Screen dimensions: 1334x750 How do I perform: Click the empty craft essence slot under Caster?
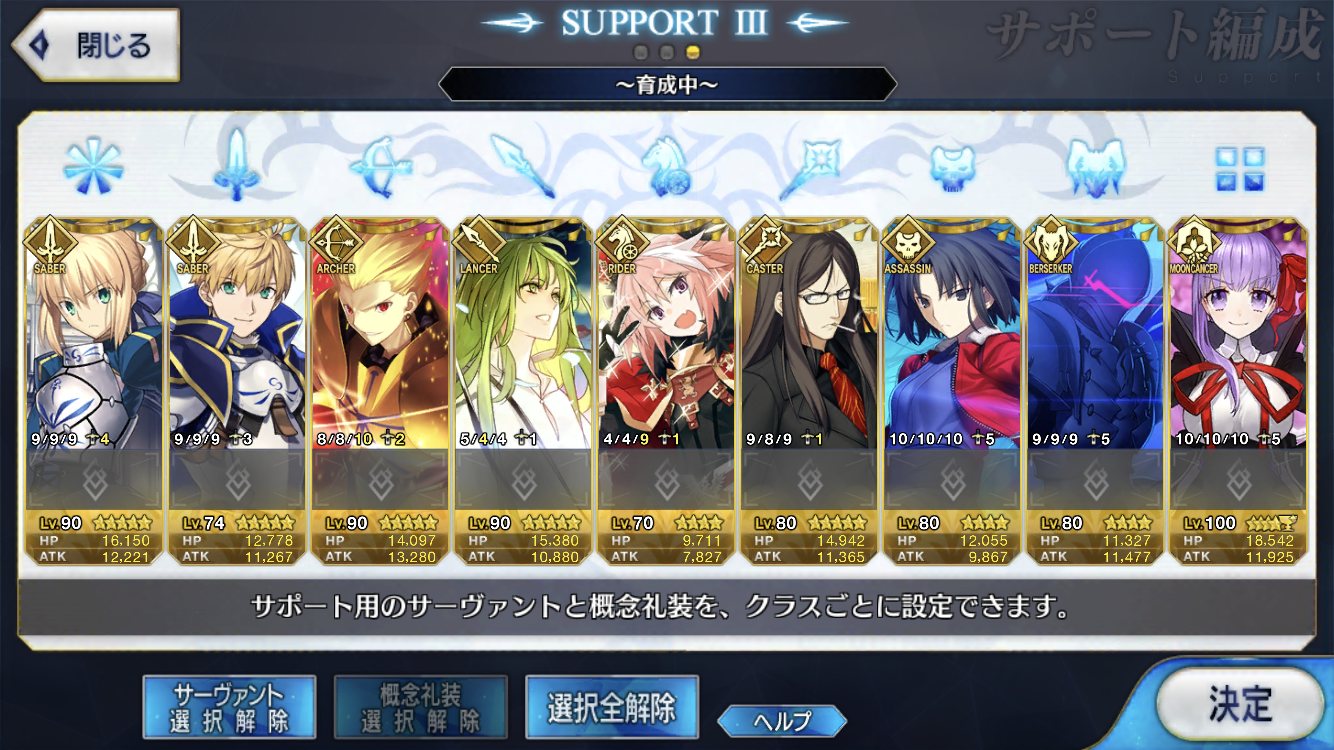point(808,480)
